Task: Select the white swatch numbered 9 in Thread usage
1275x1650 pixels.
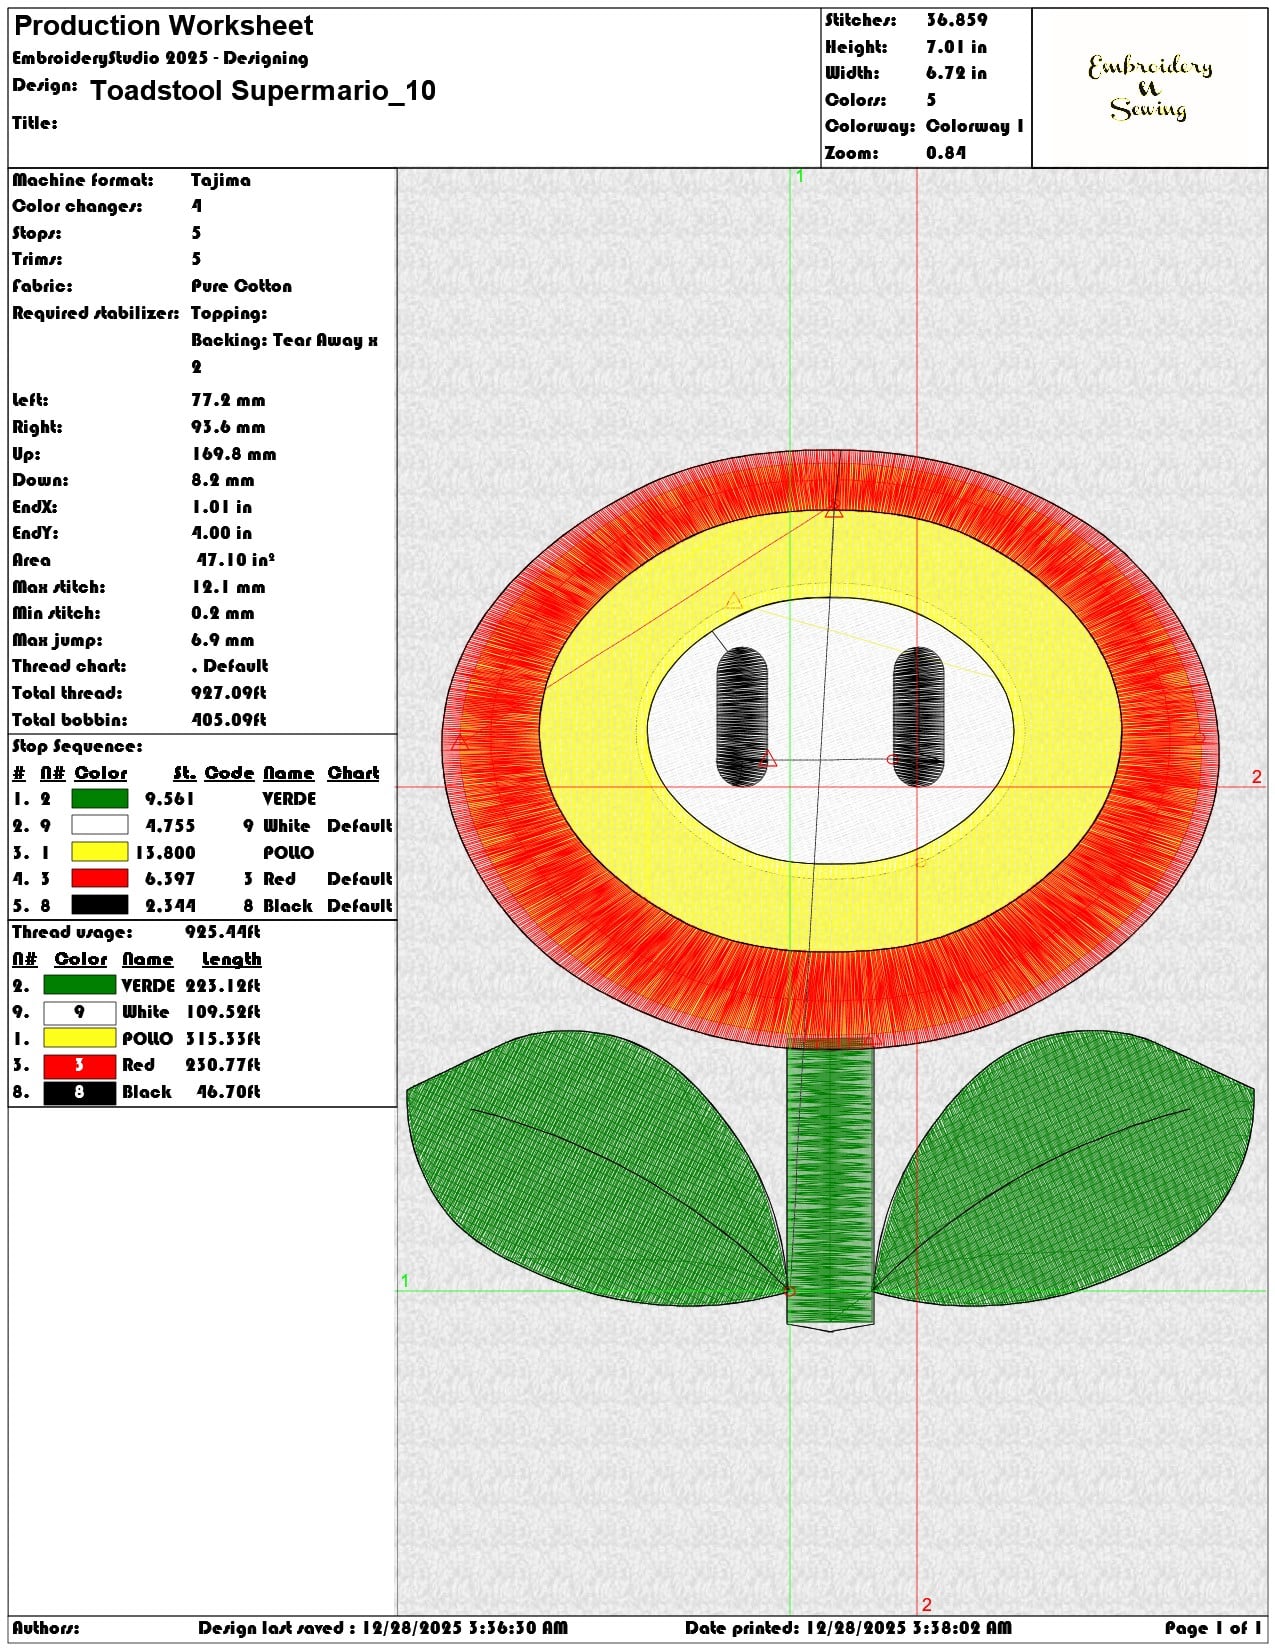Action: (79, 1012)
